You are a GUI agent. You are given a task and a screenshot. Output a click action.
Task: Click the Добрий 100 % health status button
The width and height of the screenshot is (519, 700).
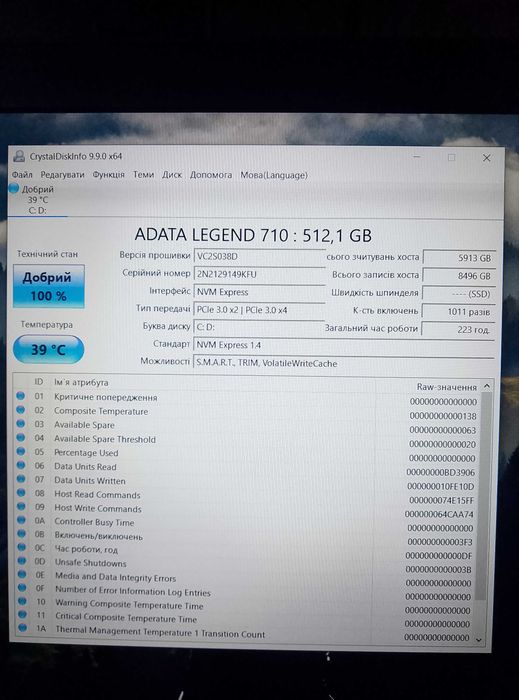(49, 286)
